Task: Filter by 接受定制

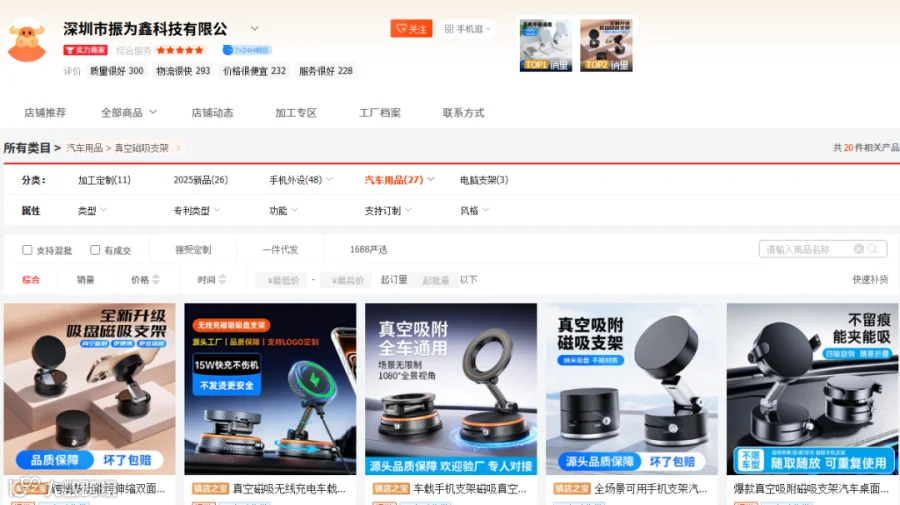Action: [193, 250]
